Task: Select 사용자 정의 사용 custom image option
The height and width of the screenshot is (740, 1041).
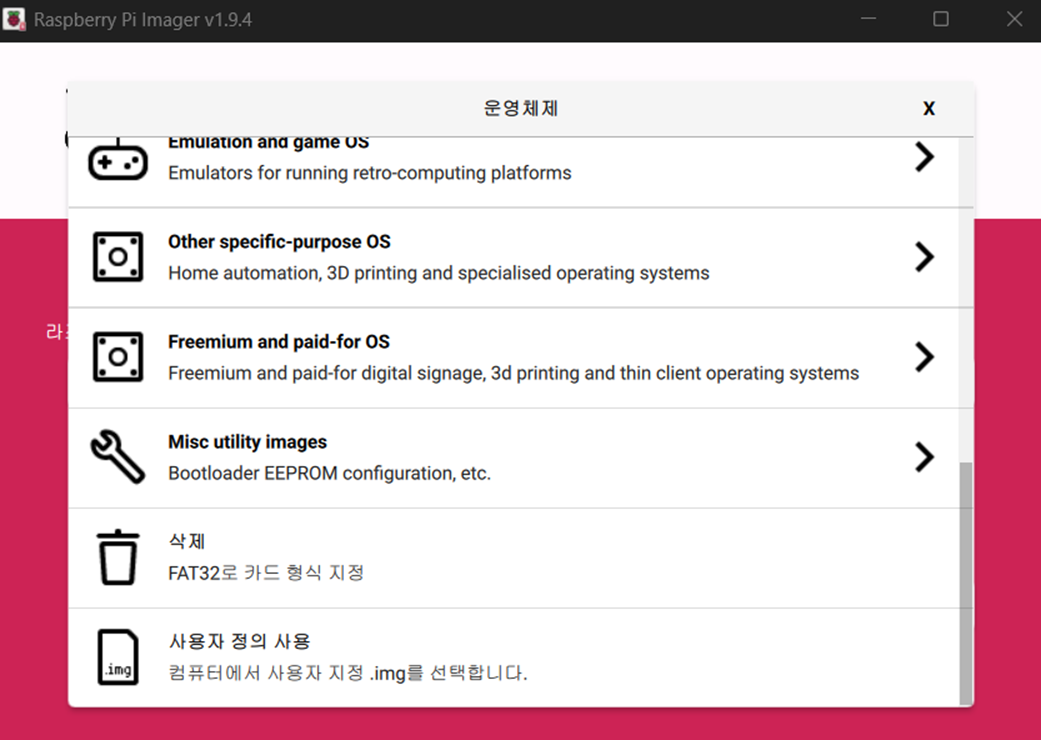Action: (x=513, y=658)
